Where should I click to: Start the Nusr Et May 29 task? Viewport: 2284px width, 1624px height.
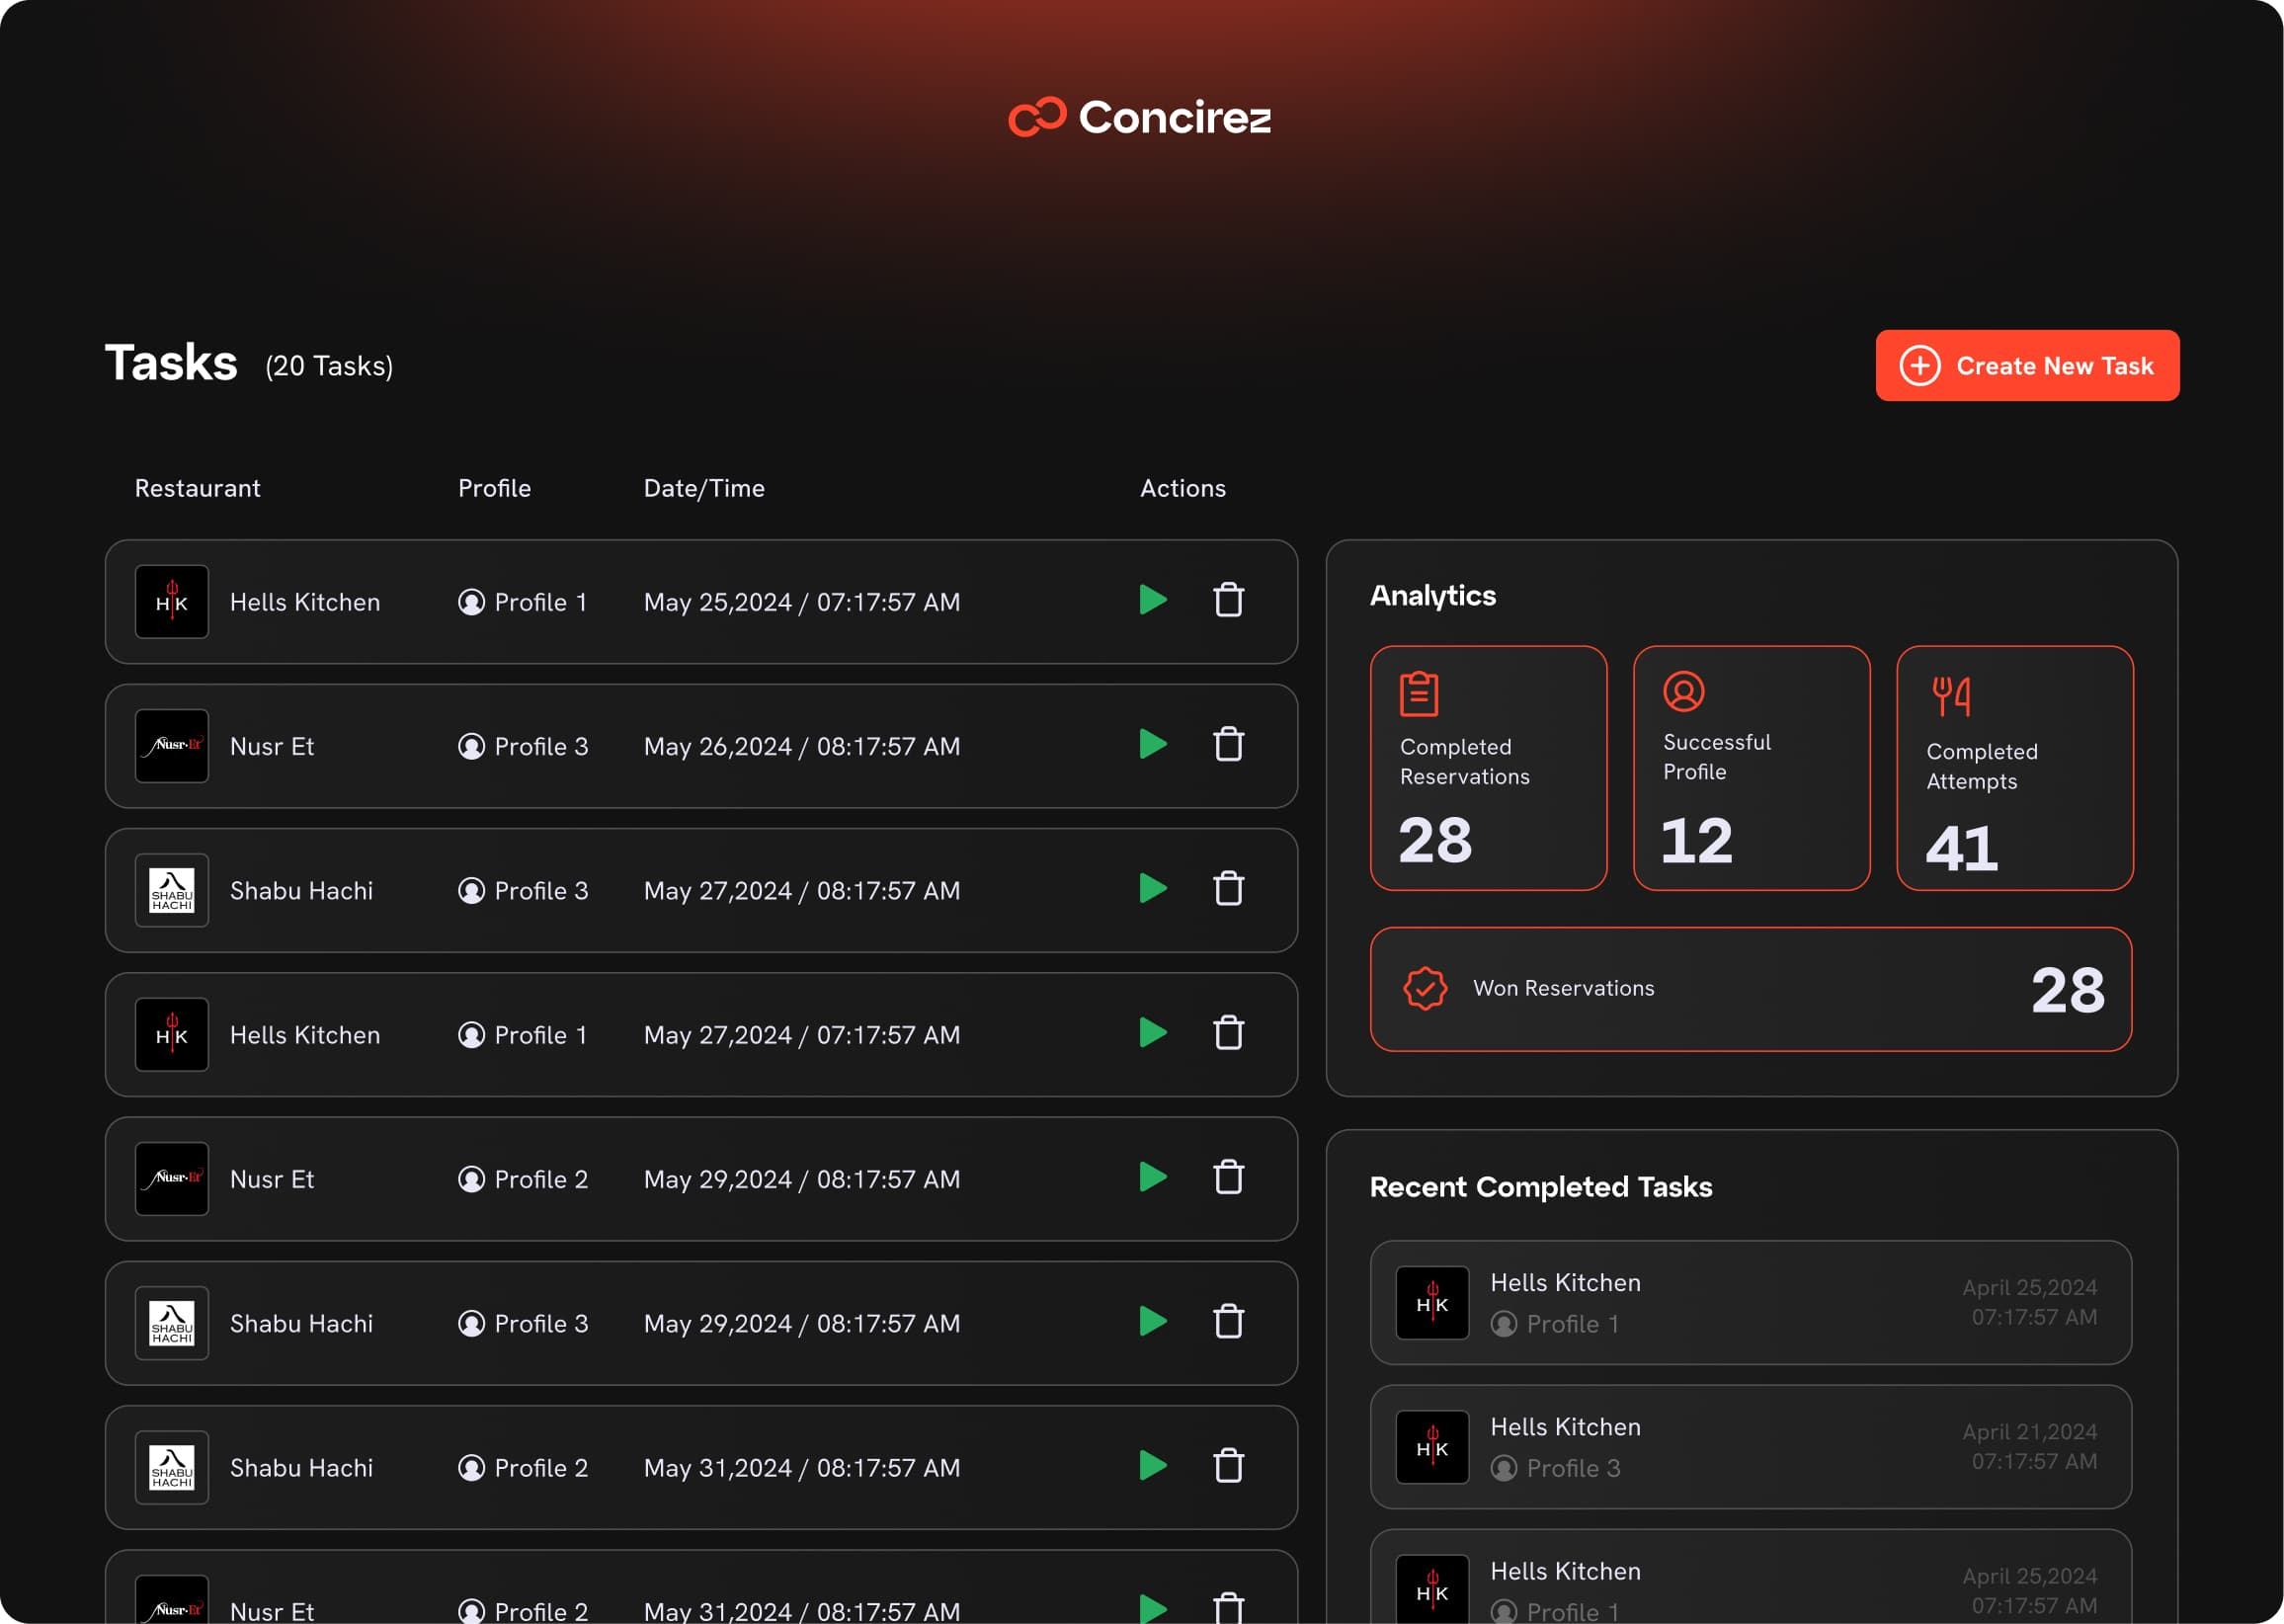[1153, 1177]
